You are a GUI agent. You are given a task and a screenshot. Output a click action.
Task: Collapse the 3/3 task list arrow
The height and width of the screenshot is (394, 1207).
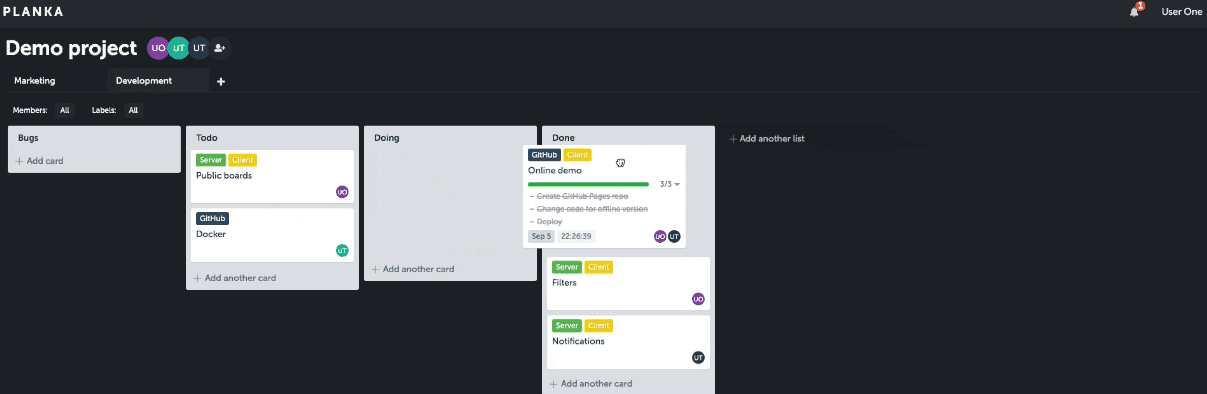(x=677, y=184)
